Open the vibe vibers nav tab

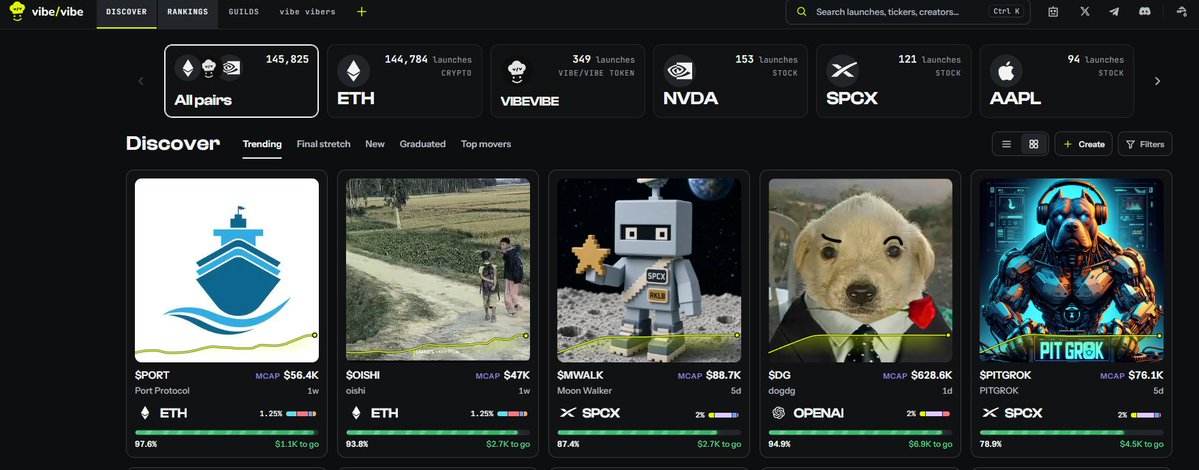click(x=307, y=12)
